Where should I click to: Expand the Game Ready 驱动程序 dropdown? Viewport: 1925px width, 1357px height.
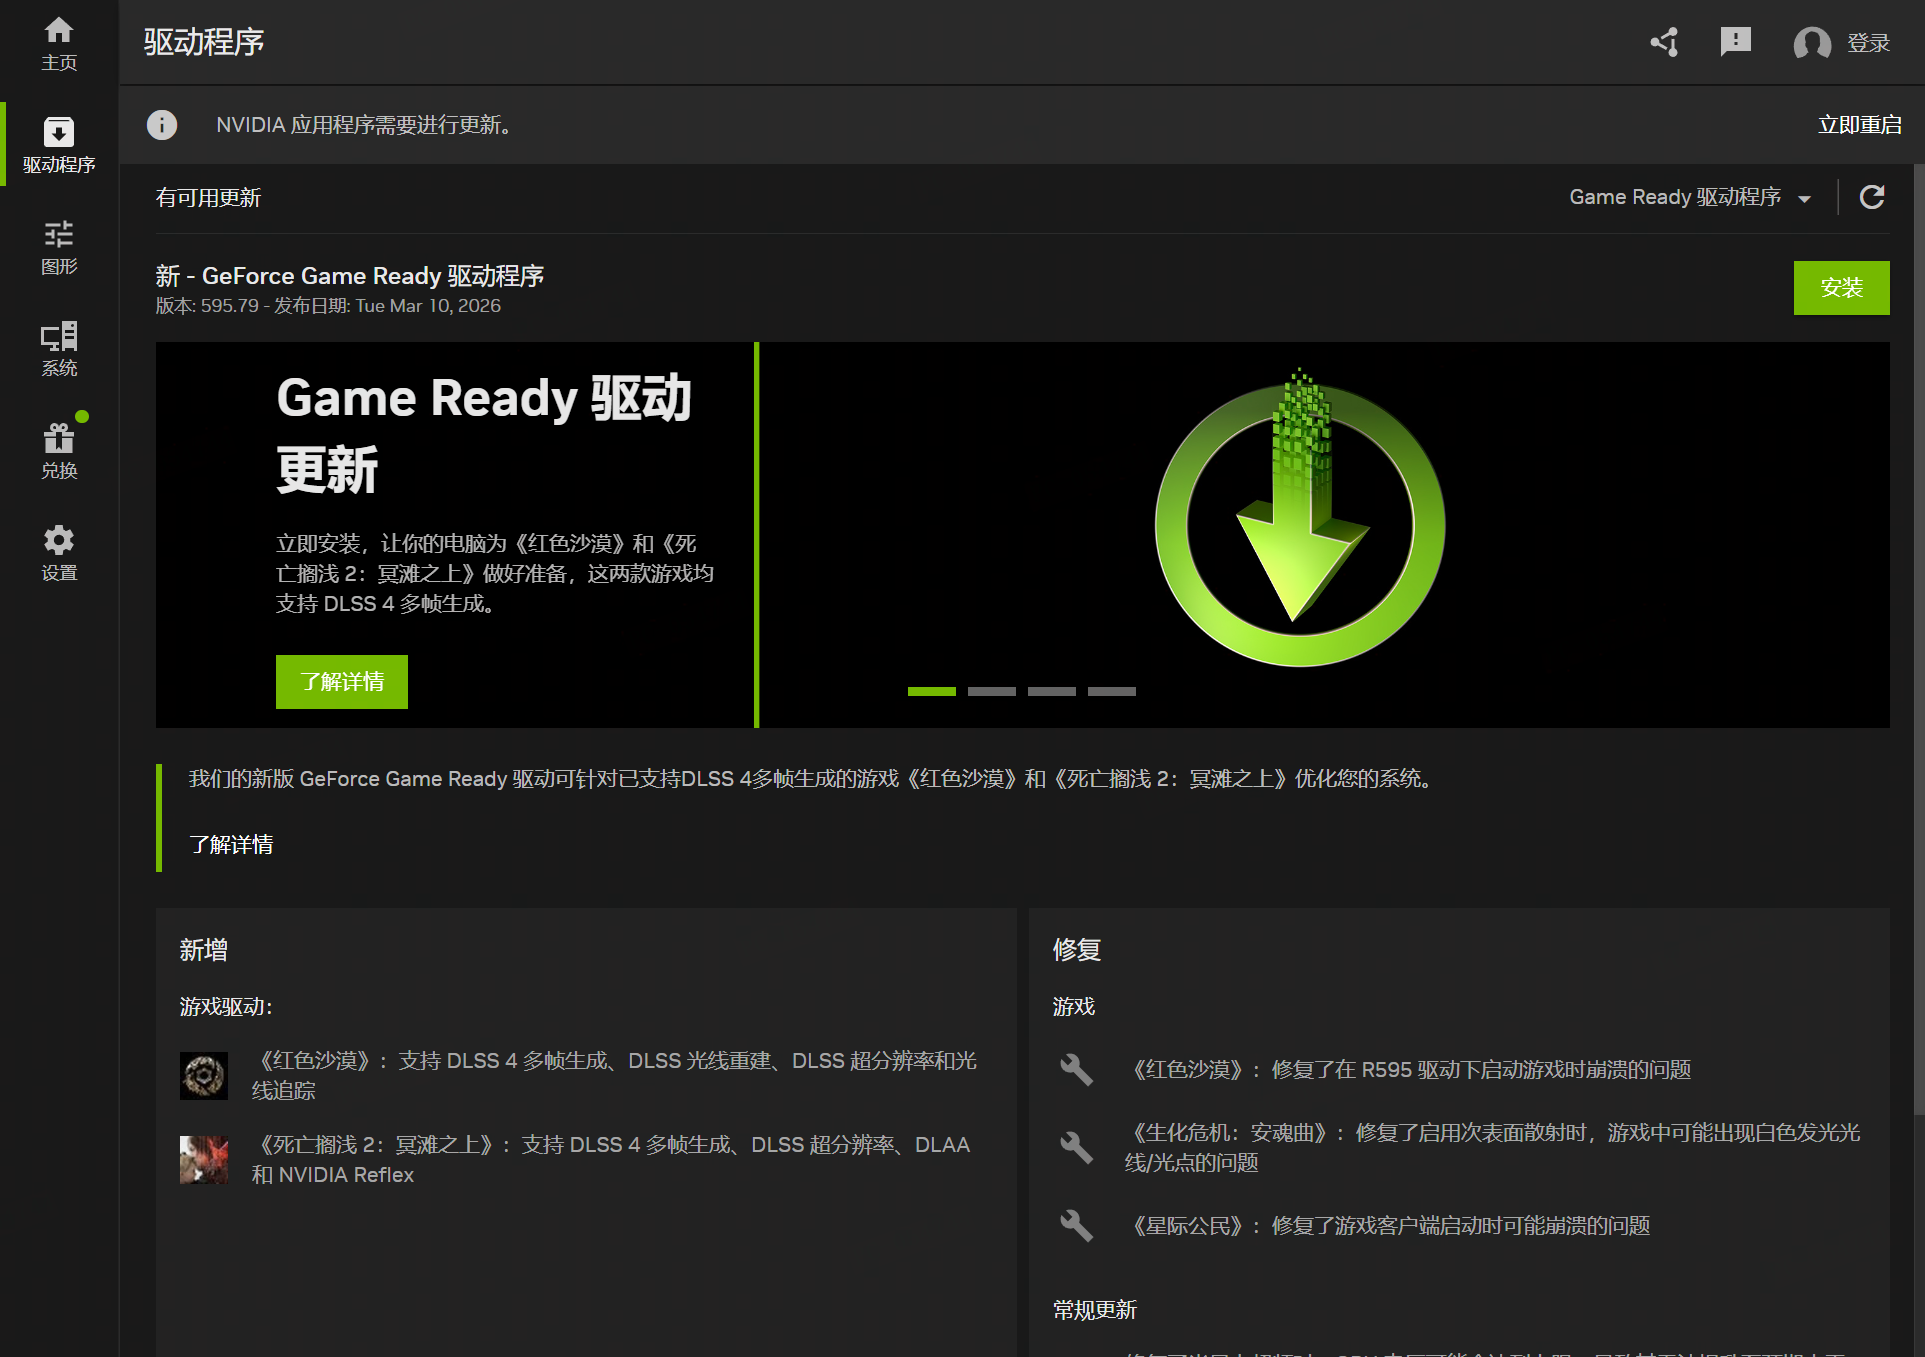click(x=1690, y=197)
